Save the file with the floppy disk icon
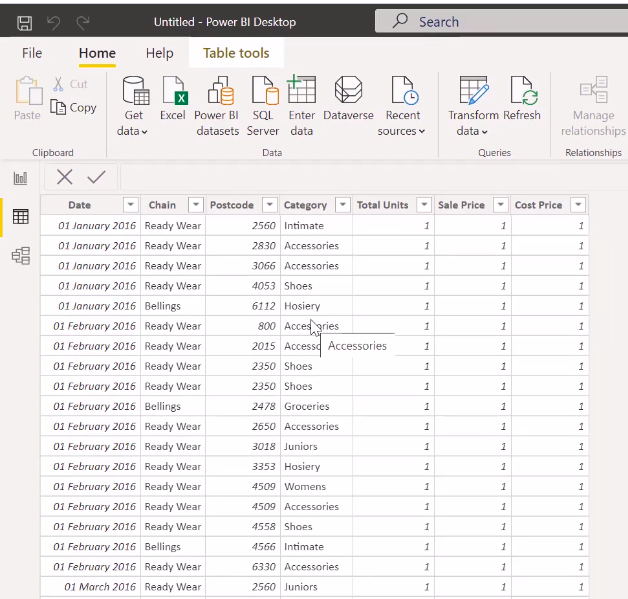This screenshot has width=628, height=599. [x=24, y=22]
